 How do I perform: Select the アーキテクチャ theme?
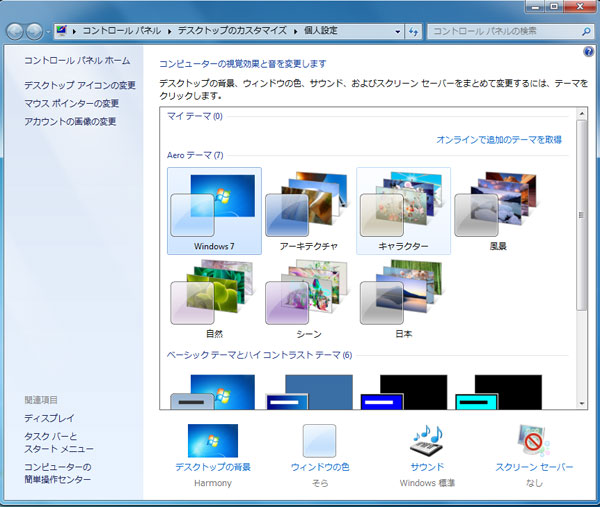(x=309, y=211)
